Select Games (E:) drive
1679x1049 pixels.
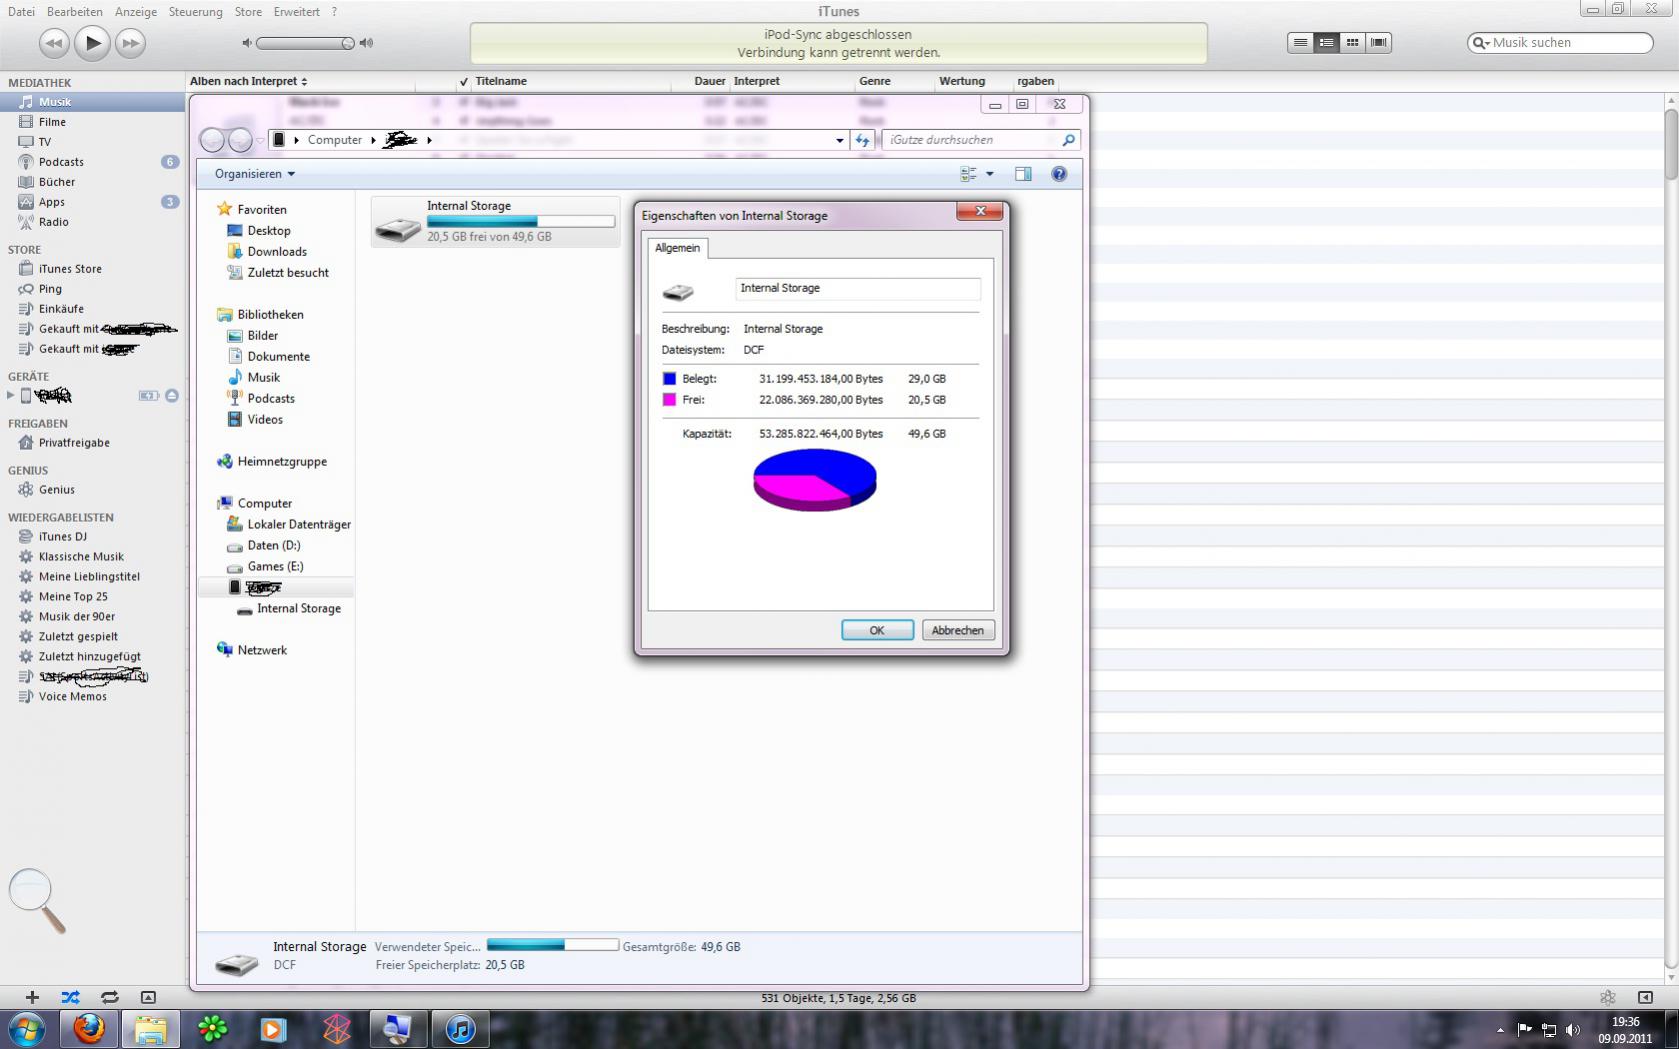[275, 567]
